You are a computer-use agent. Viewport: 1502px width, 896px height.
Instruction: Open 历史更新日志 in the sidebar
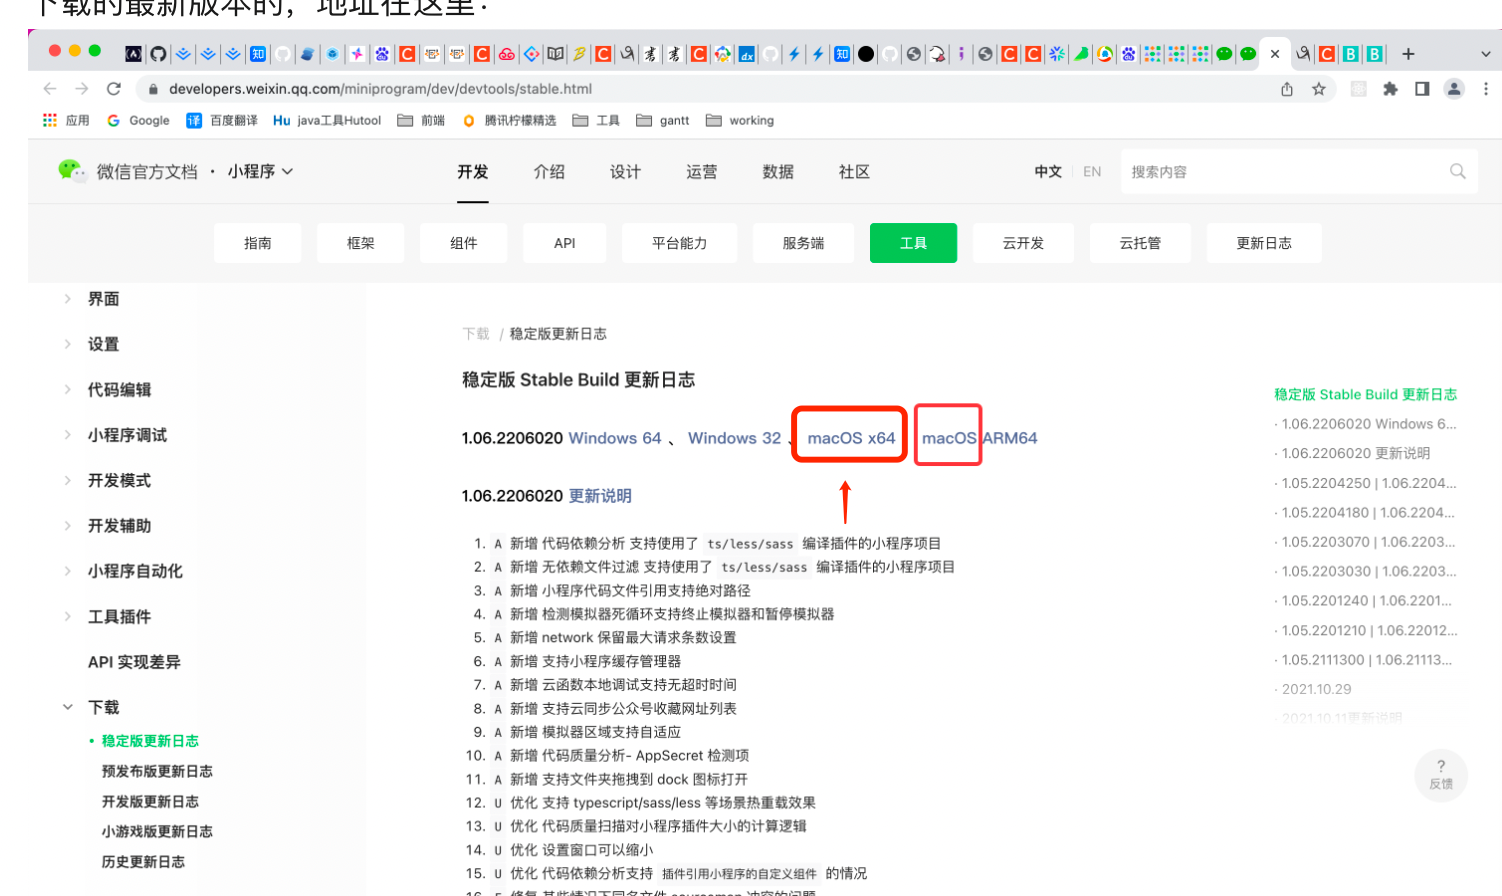click(143, 862)
